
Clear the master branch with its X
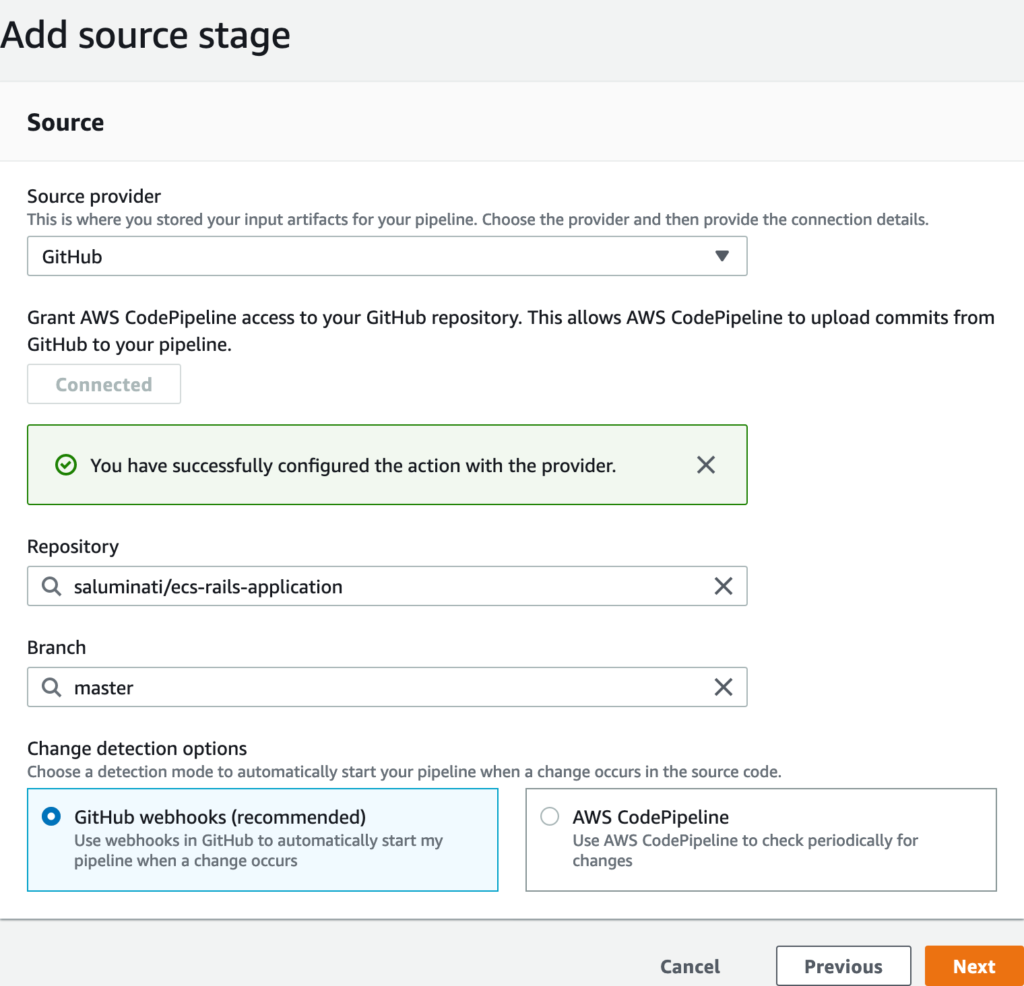coord(723,688)
